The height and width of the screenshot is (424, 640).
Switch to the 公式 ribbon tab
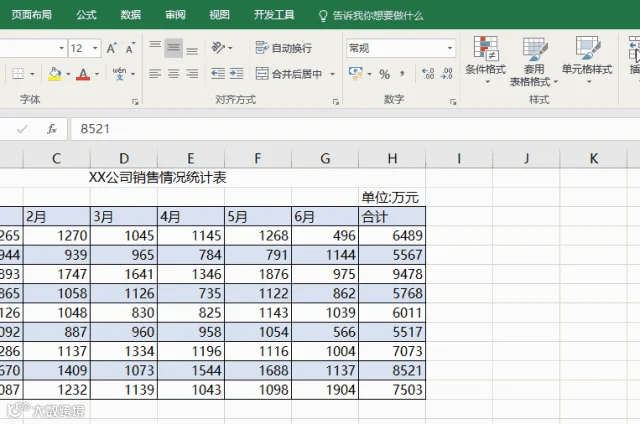[86, 15]
